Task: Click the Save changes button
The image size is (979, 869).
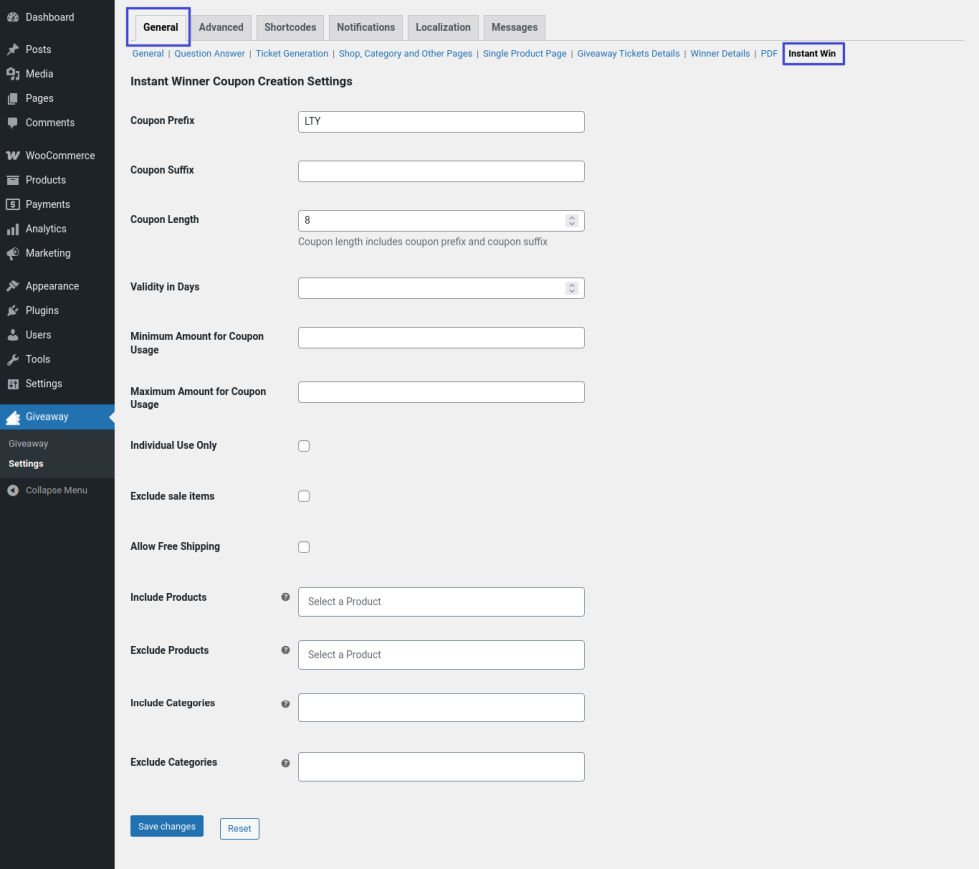Action: pyautogui.click(x=167, y=826)
